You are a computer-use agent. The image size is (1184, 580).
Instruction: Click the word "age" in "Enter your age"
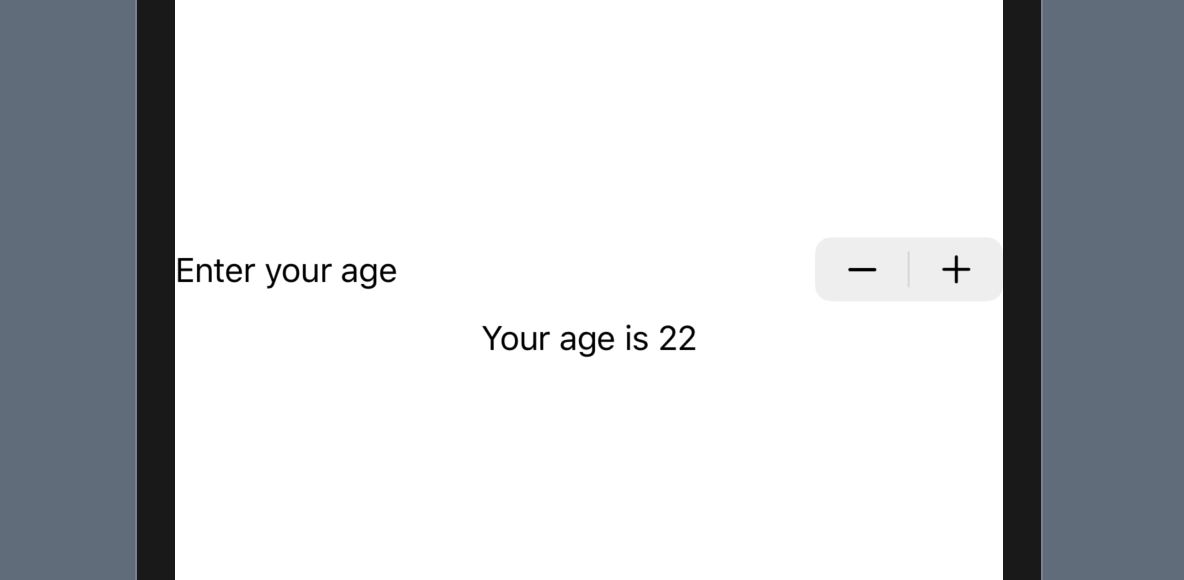click(369, 272)
